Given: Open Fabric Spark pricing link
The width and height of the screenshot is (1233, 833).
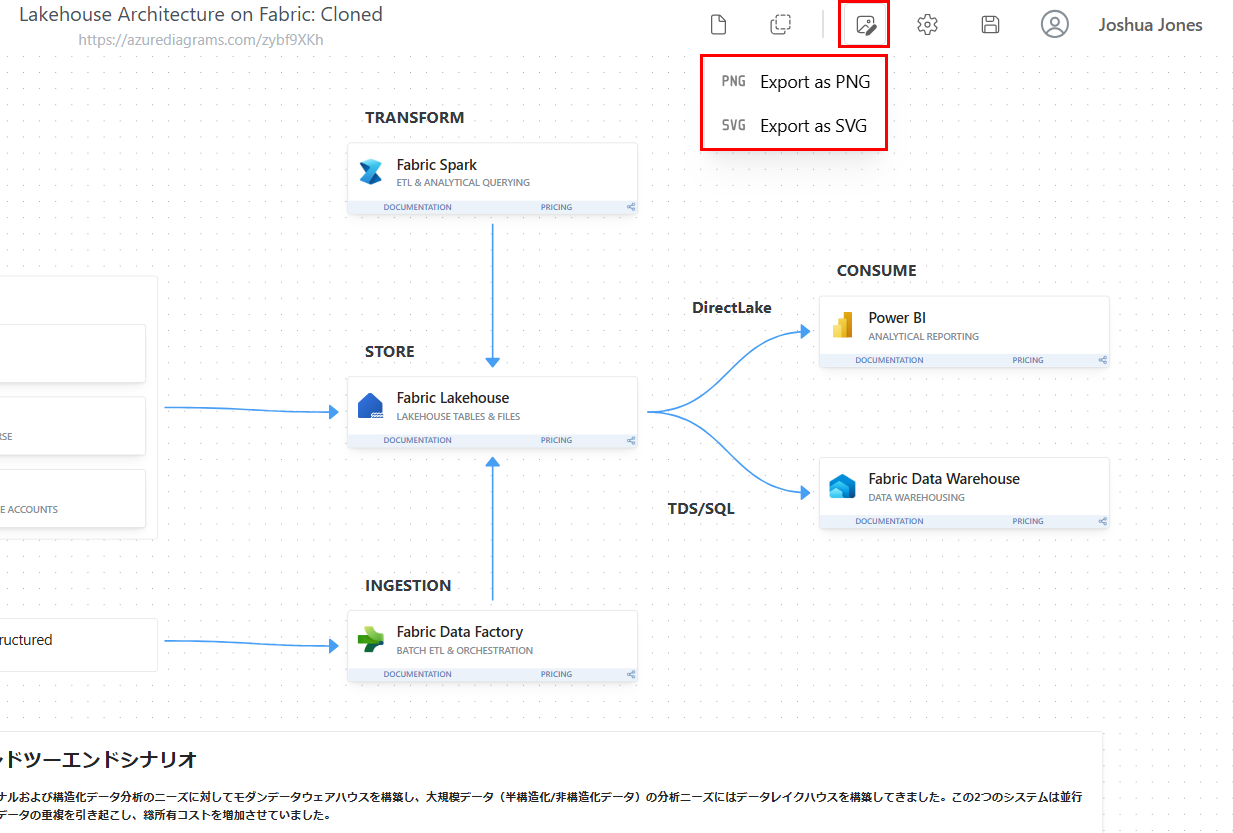Looking at the screenshot, I should [556, 208].
